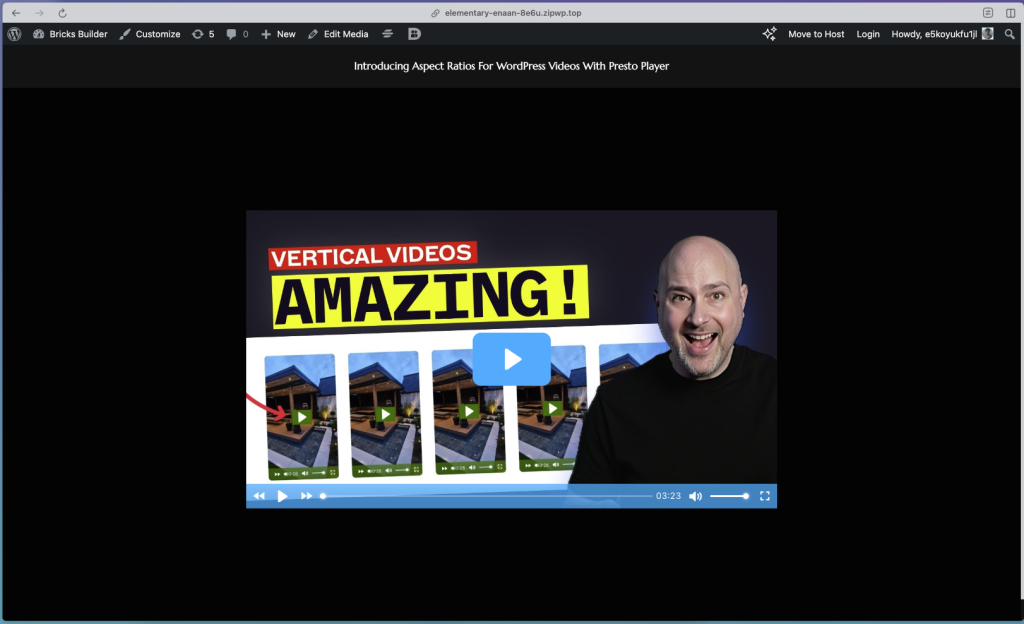This screenshot has height=624, width=1024.
Task: Click the Move to Host link
Action: 816,34
